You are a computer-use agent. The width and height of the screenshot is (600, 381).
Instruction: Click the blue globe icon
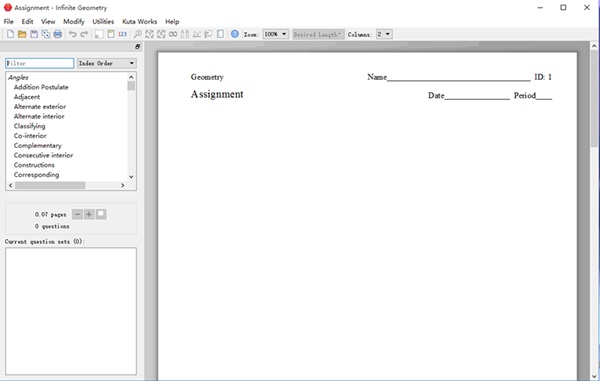point(235,34)
